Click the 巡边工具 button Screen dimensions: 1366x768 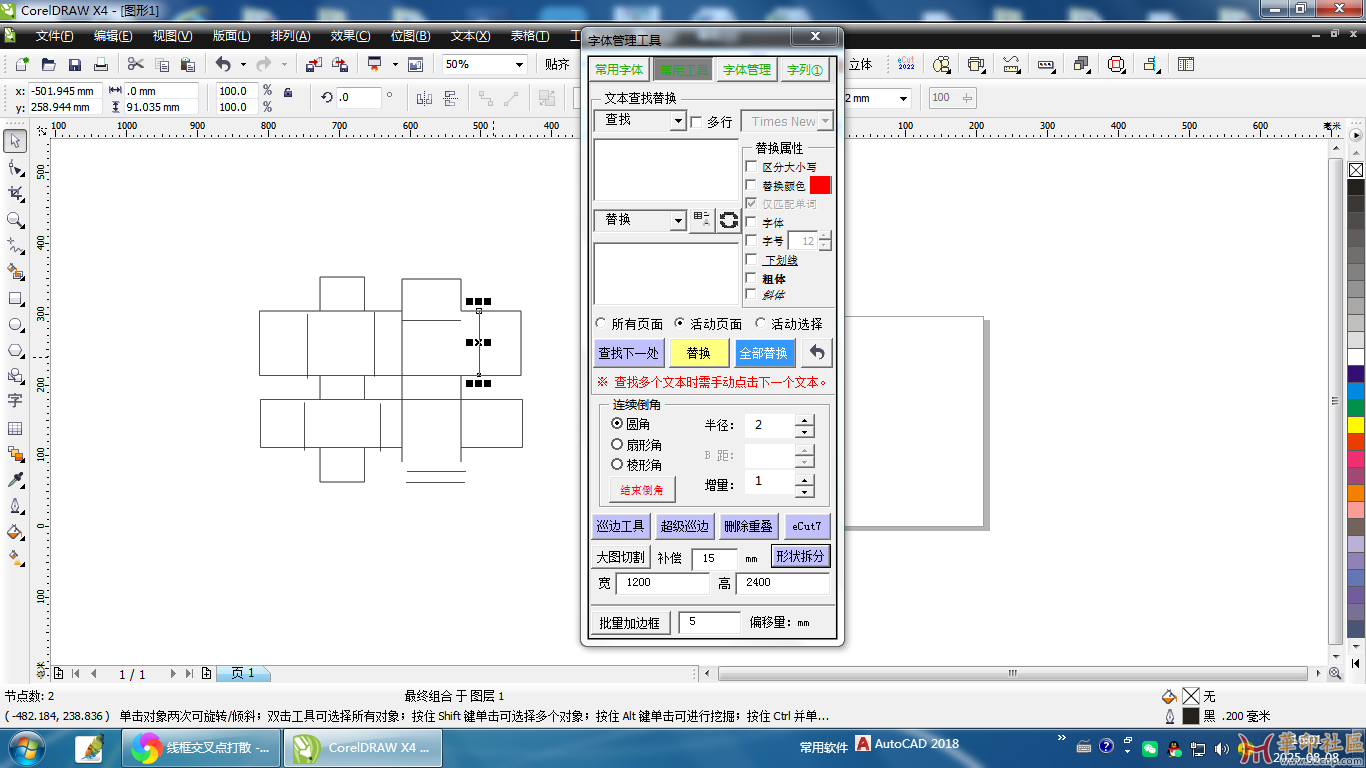click(621, 526)
